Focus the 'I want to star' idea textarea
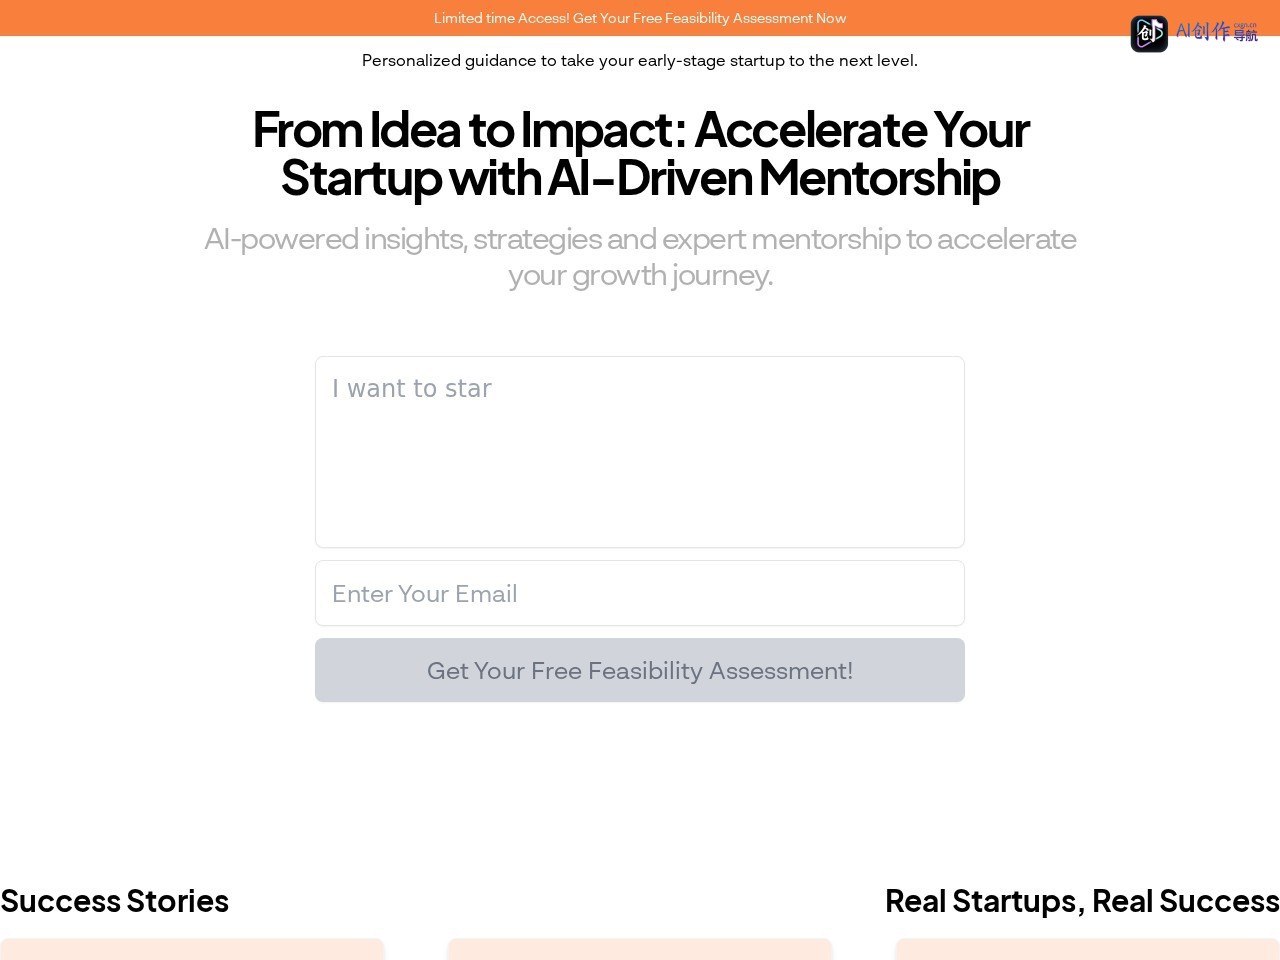1280x960 pixels. click(x=640, y=452)
